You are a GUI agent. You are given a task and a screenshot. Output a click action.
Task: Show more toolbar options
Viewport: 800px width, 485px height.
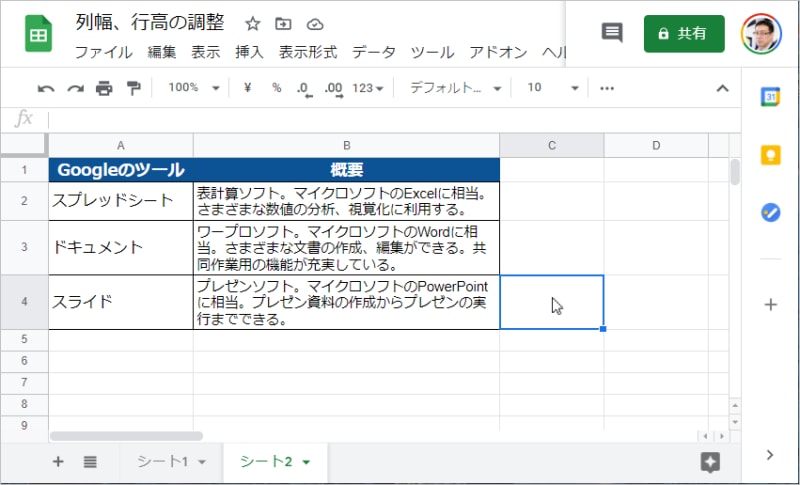(607, 88)
